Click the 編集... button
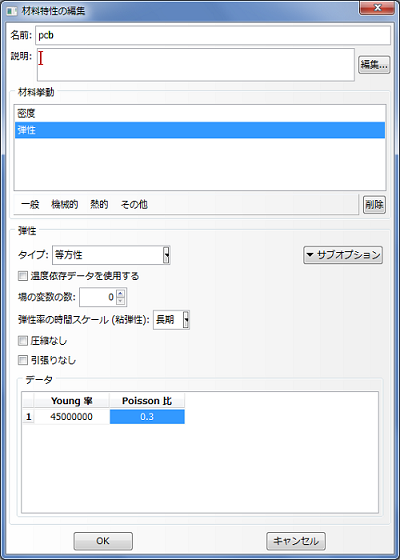The height and width of the screenshot is (560, 400). [x=374, y=65]
